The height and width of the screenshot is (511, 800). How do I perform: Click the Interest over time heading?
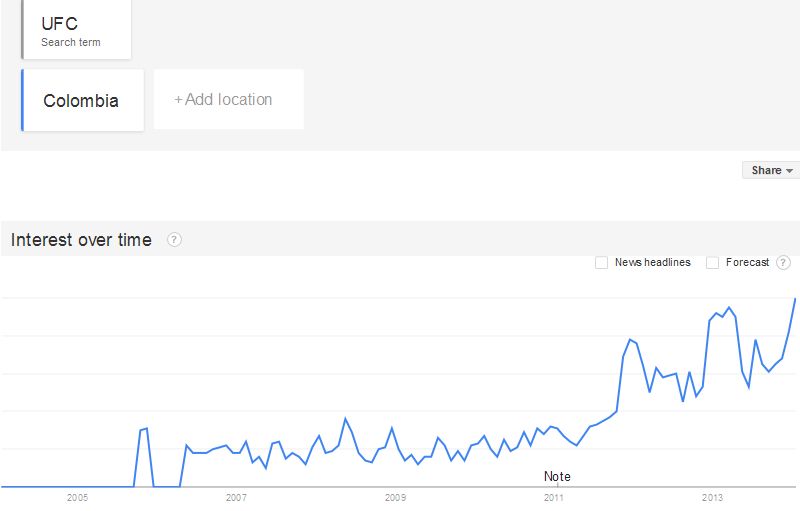pos(81,240)
